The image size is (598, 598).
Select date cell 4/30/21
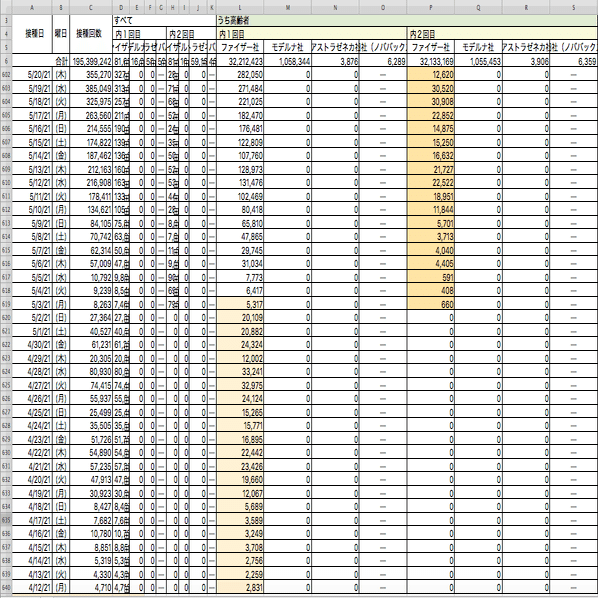coord(32,345)
